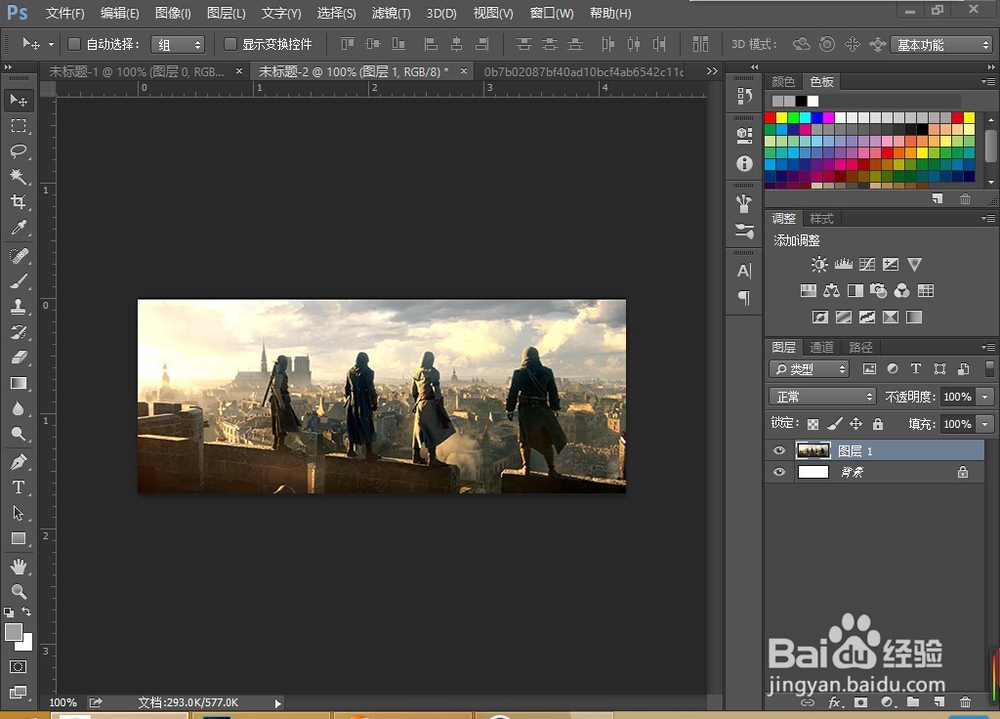Toggle the layer filter switch
The height and width of the screenshot is (719, 1000).
pyautogui.click(x=989, y=368)
